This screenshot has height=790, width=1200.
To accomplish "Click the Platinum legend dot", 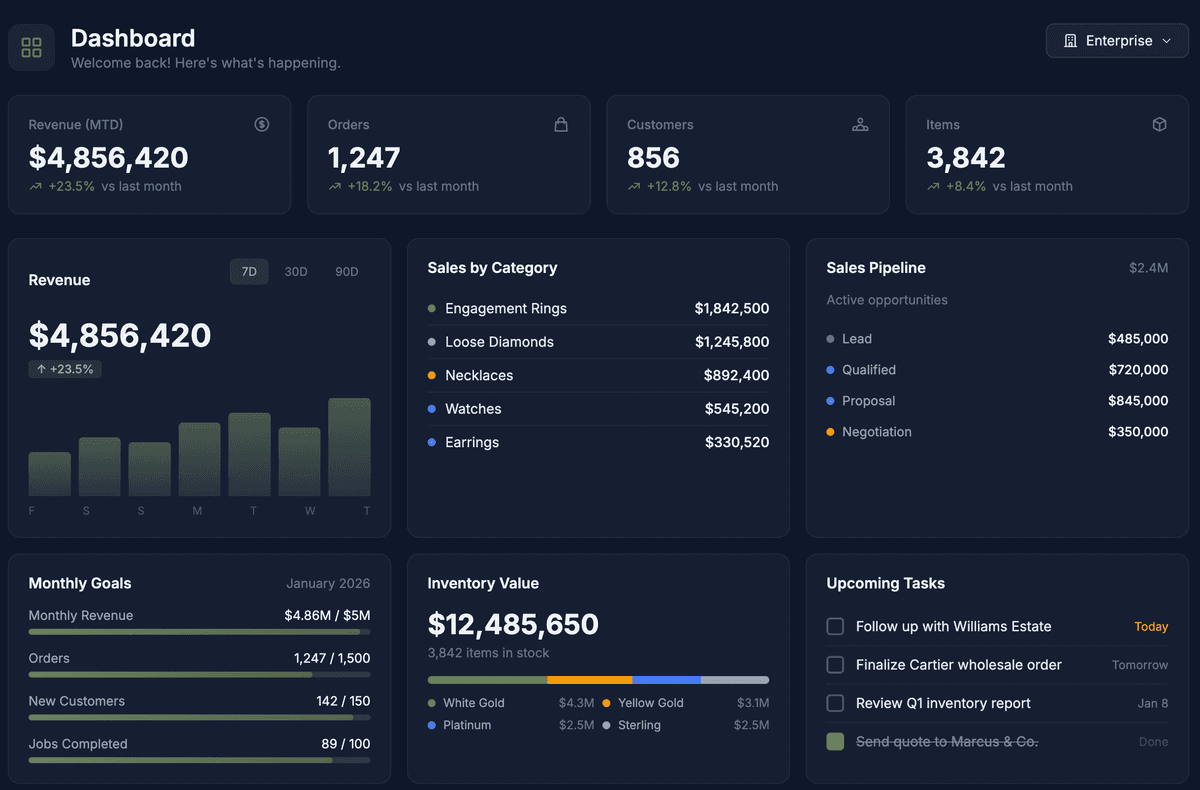I will click(432, 725).
